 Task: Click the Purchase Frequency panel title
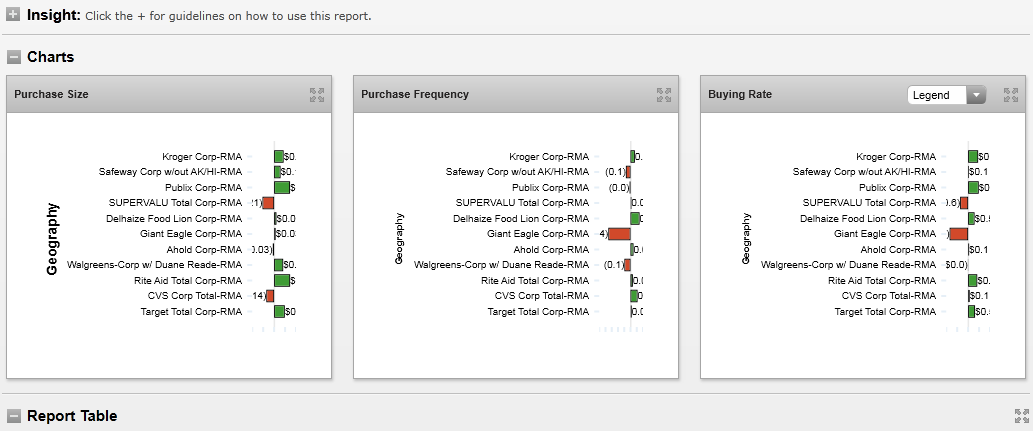click(414, 95)
